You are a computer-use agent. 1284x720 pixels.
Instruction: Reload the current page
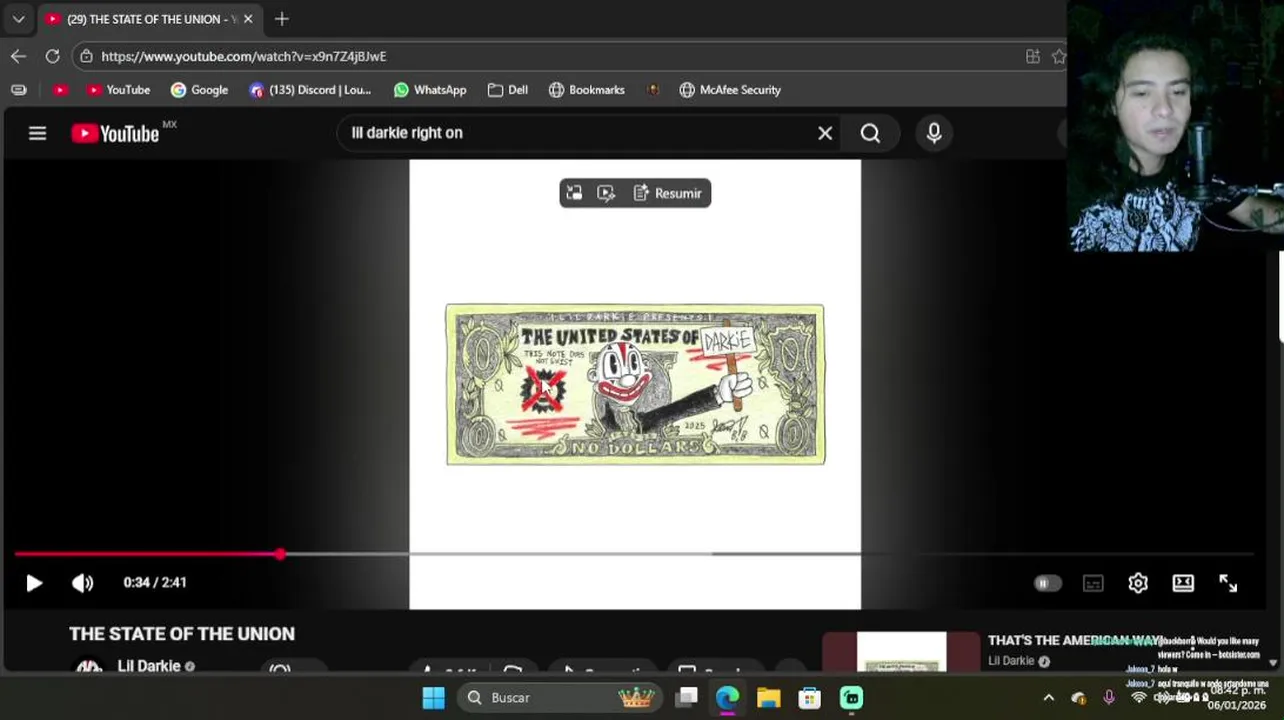pyautogui.click(x=52, y=56)
